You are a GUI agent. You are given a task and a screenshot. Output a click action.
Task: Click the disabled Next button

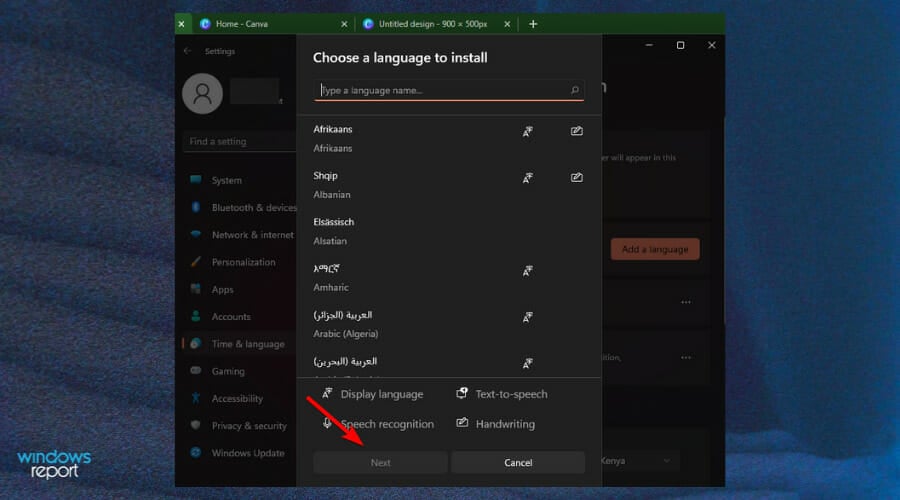point(380,463)
